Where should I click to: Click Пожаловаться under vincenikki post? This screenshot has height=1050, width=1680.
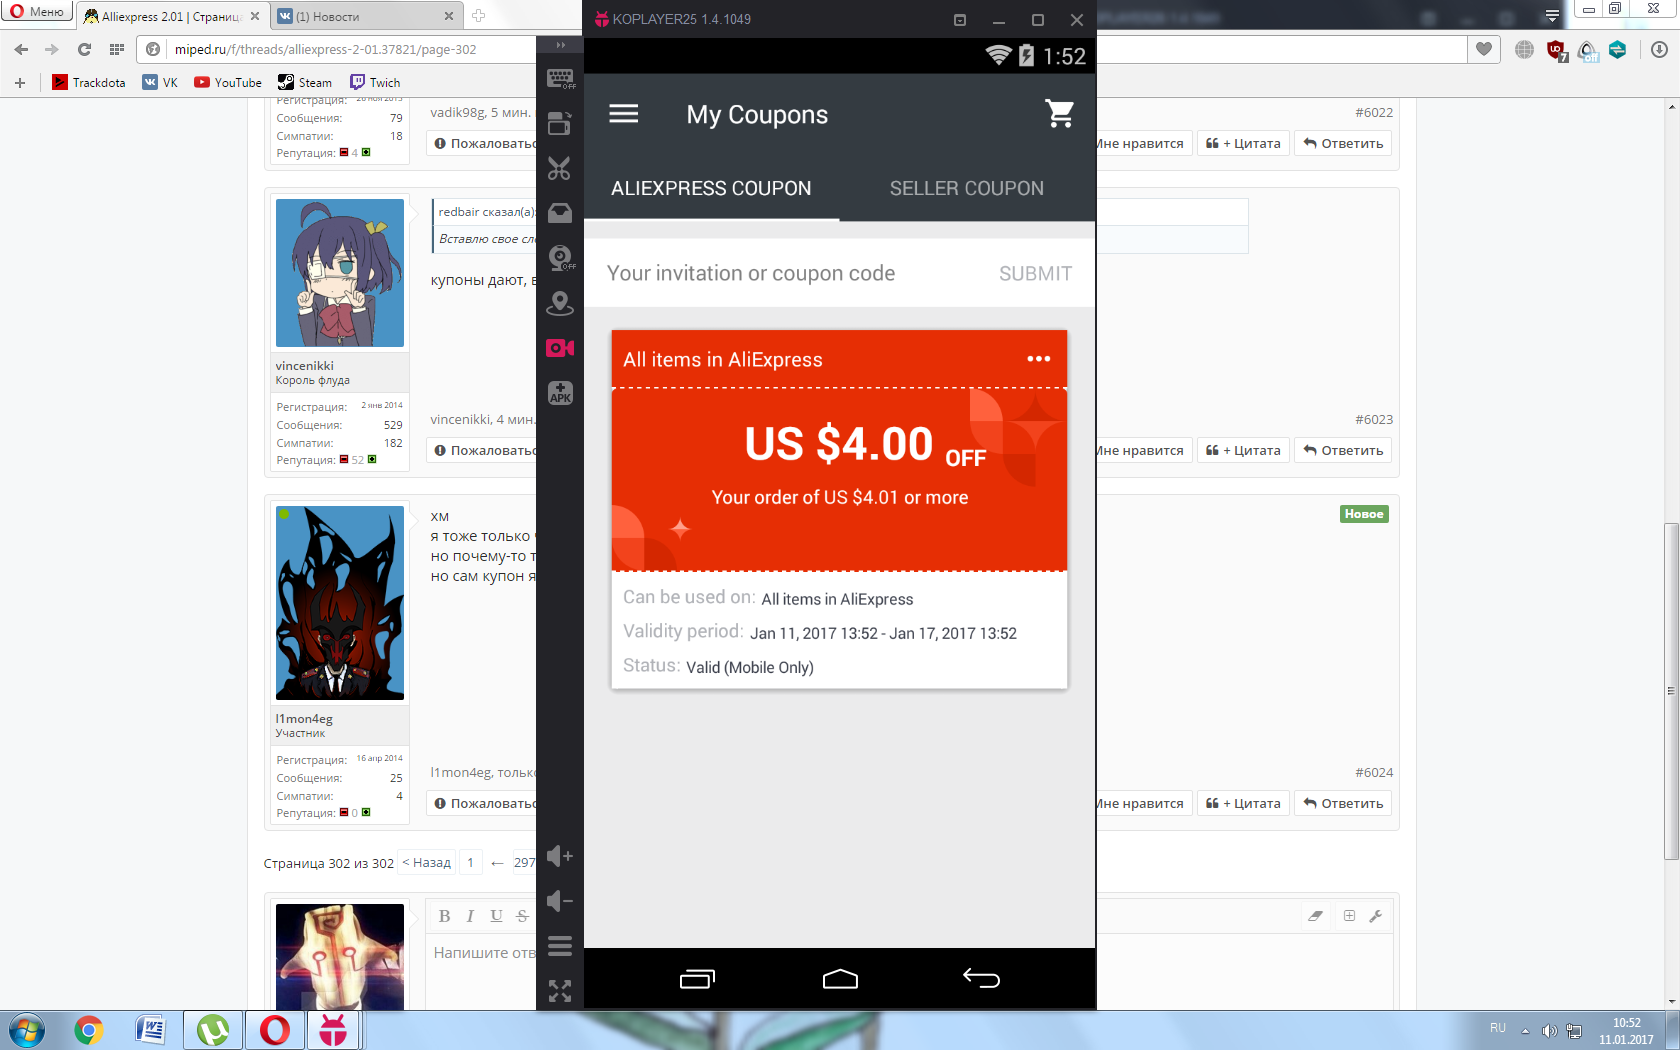pyautogui.click(x=483, y=450)
